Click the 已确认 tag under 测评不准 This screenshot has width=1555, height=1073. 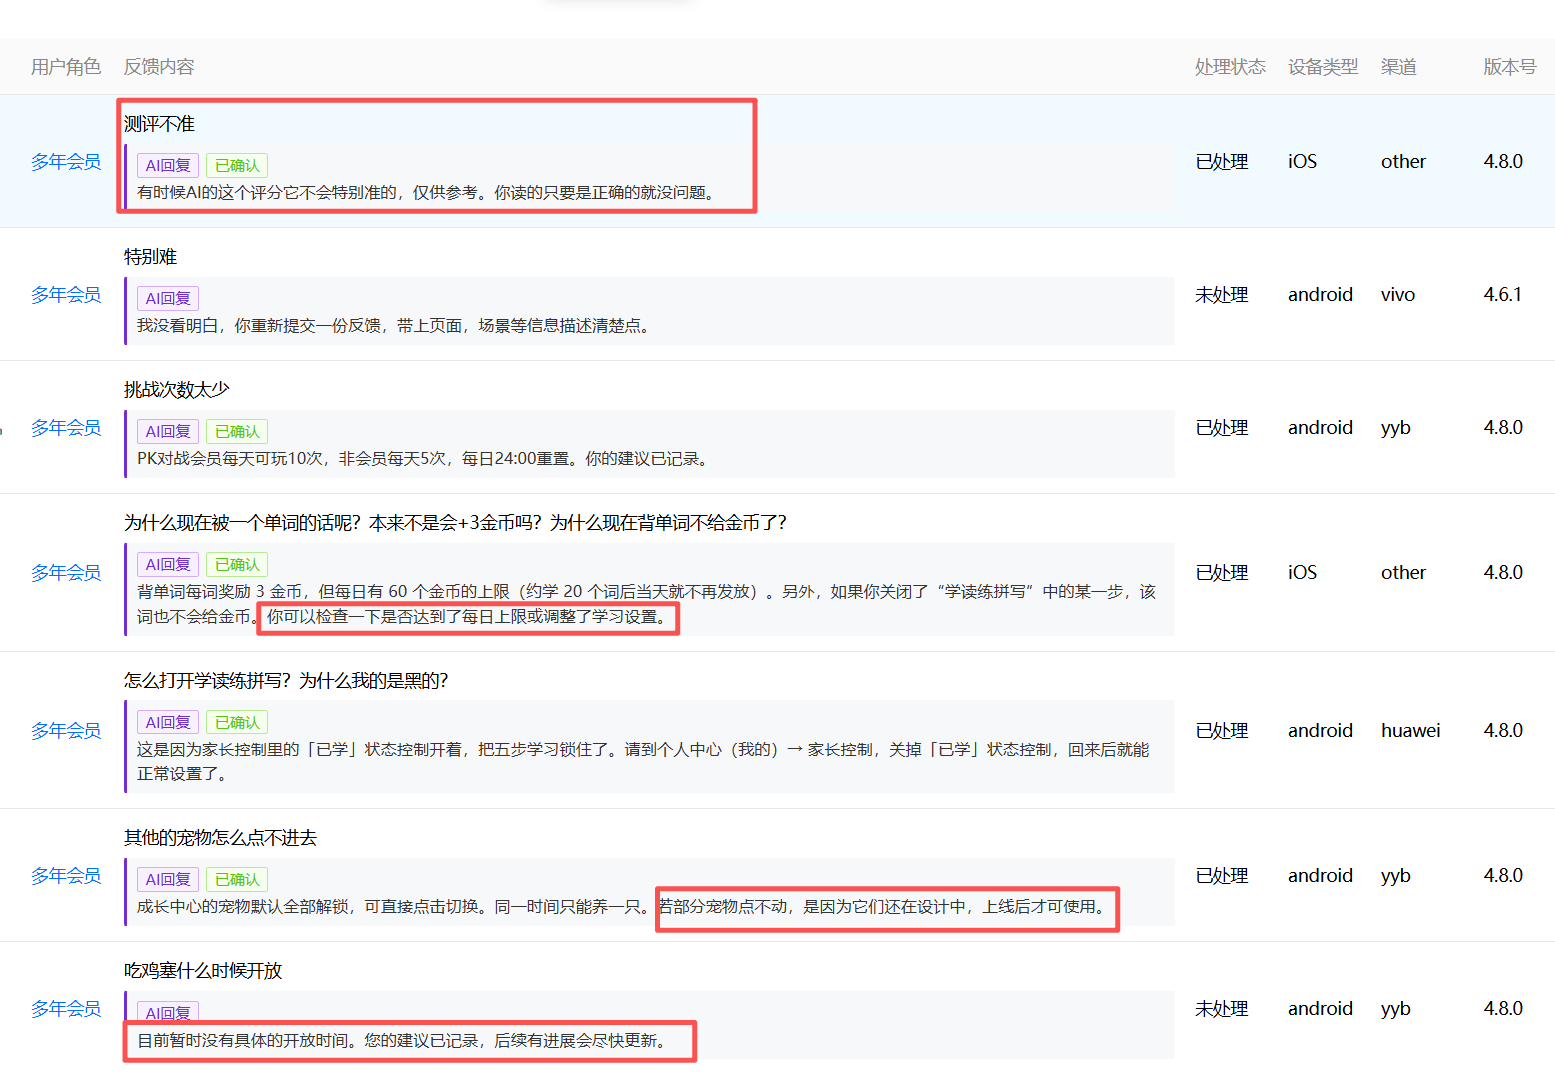tap(237, 165)
